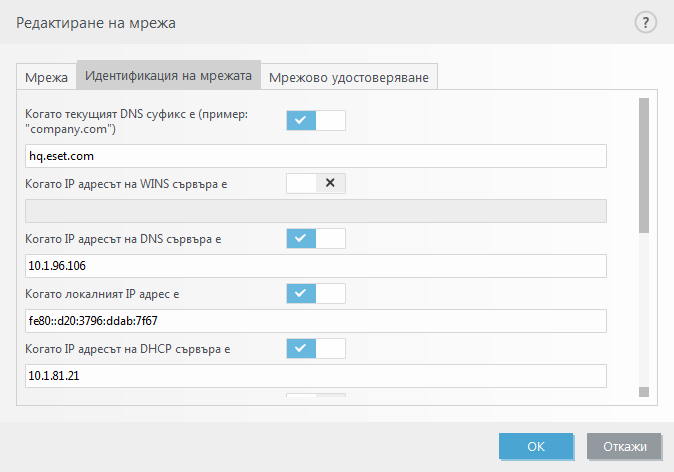The image size is (674, 472).
Task: Select the Идентификация на мрежата tab
Action: click(x=168, y=75)
